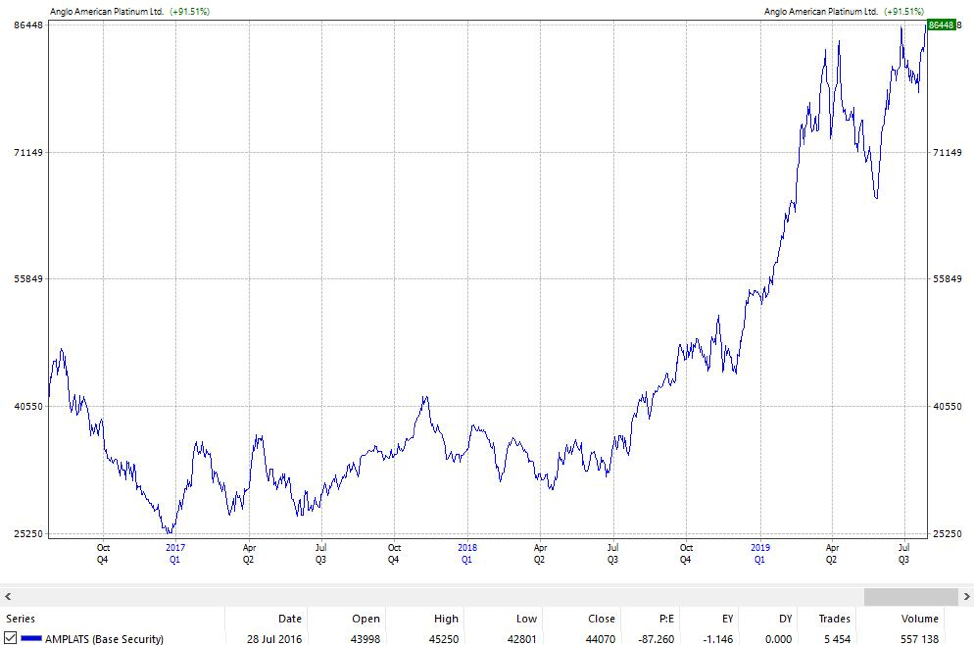
Task: Select the AMPLATS (Base Security) row label
Action: point(104,638)
